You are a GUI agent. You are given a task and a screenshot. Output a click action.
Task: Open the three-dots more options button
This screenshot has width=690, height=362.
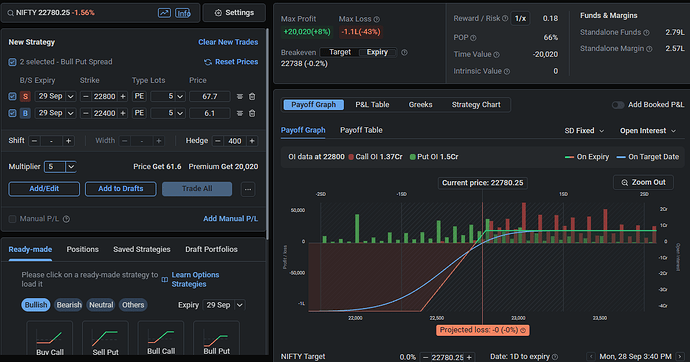(x=248, y=189)
